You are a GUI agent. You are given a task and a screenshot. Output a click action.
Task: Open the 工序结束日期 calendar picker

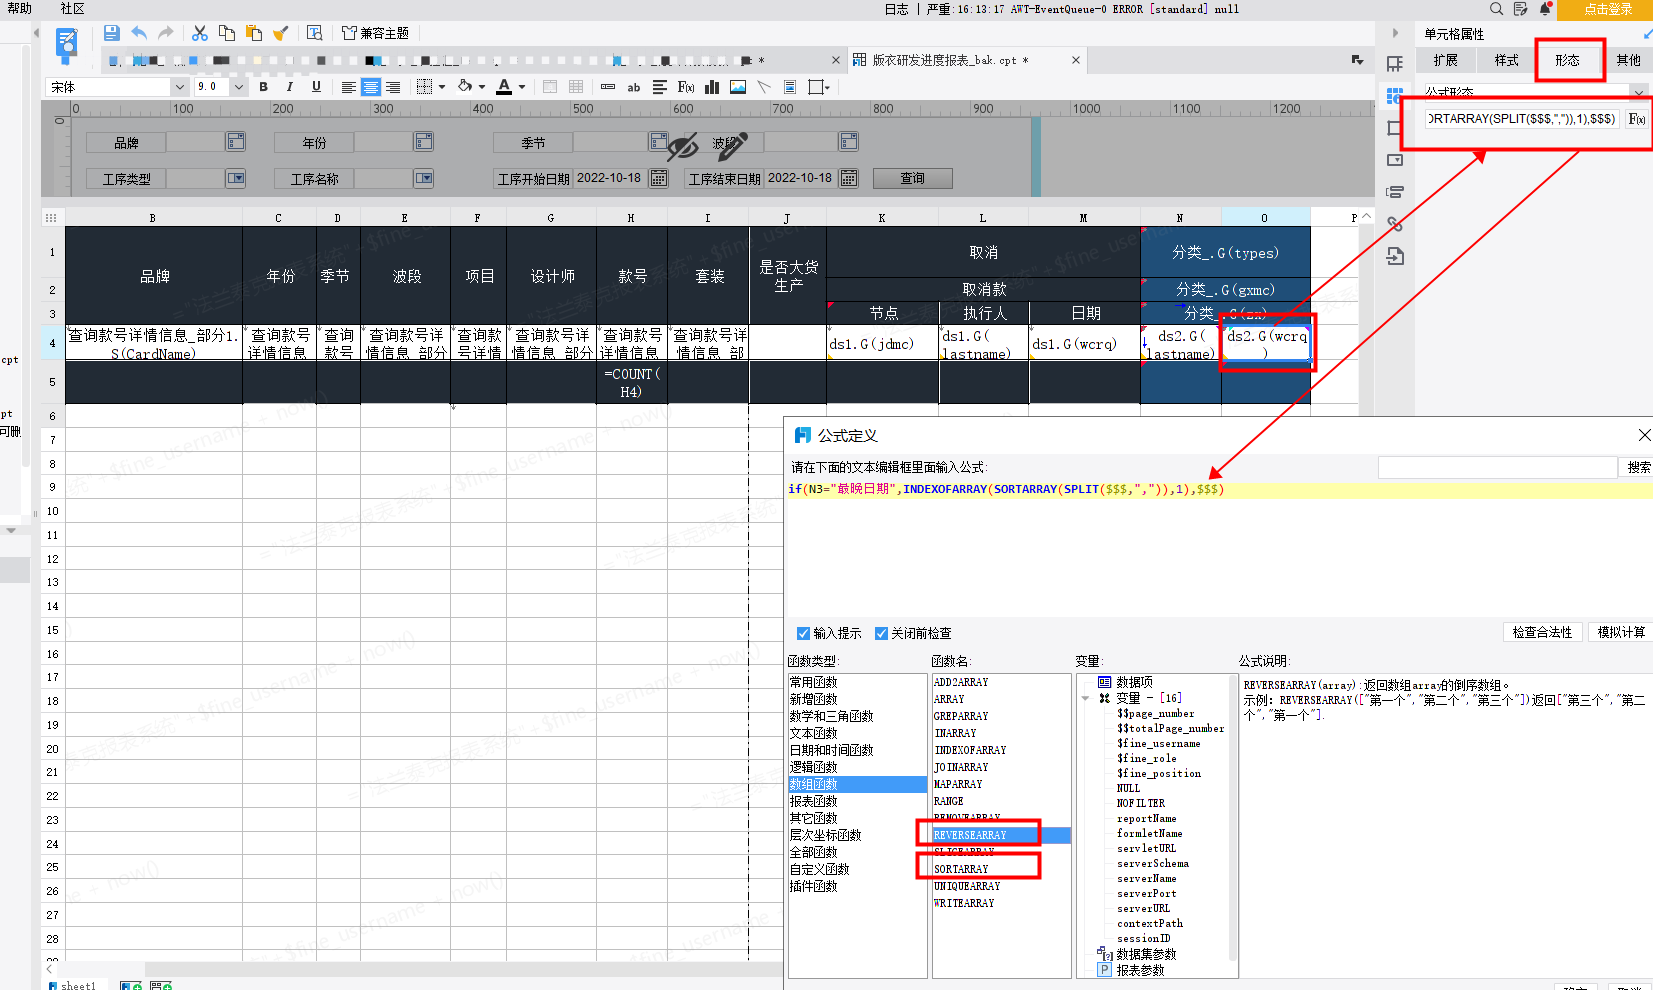[849, 178]
